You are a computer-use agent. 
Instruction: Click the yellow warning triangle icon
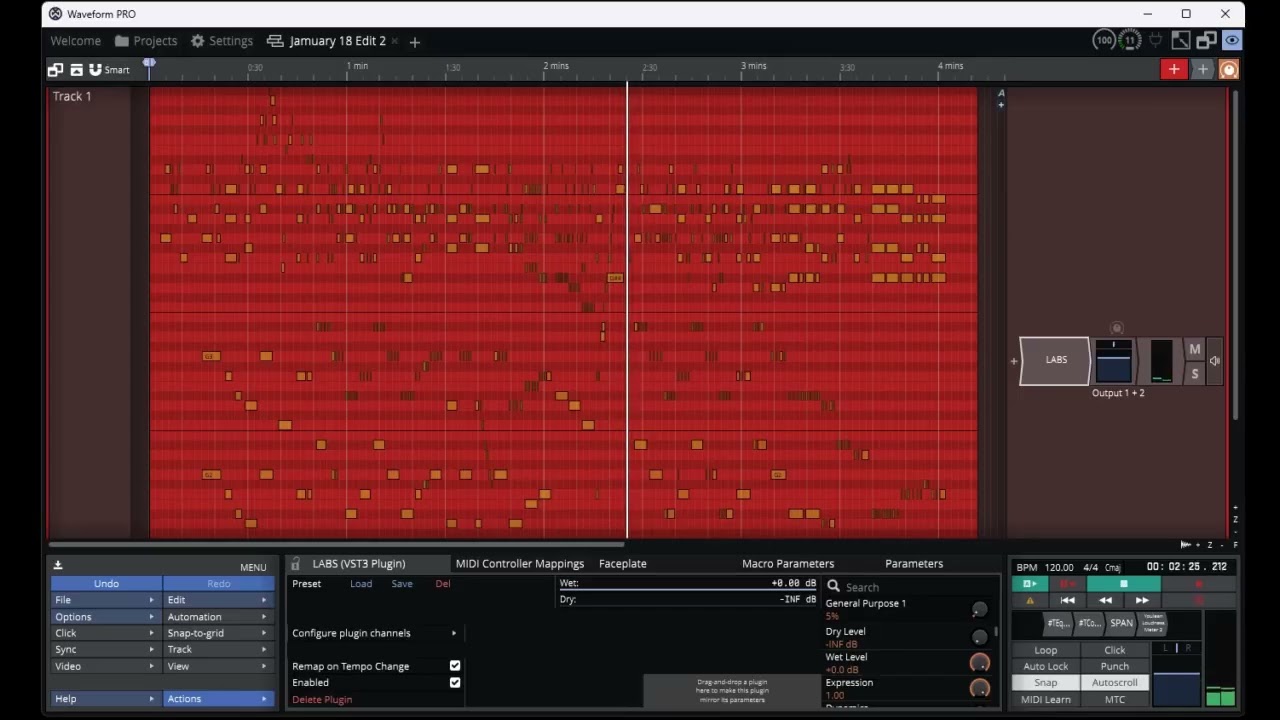pyautogui.click(x=1030, y=600)
